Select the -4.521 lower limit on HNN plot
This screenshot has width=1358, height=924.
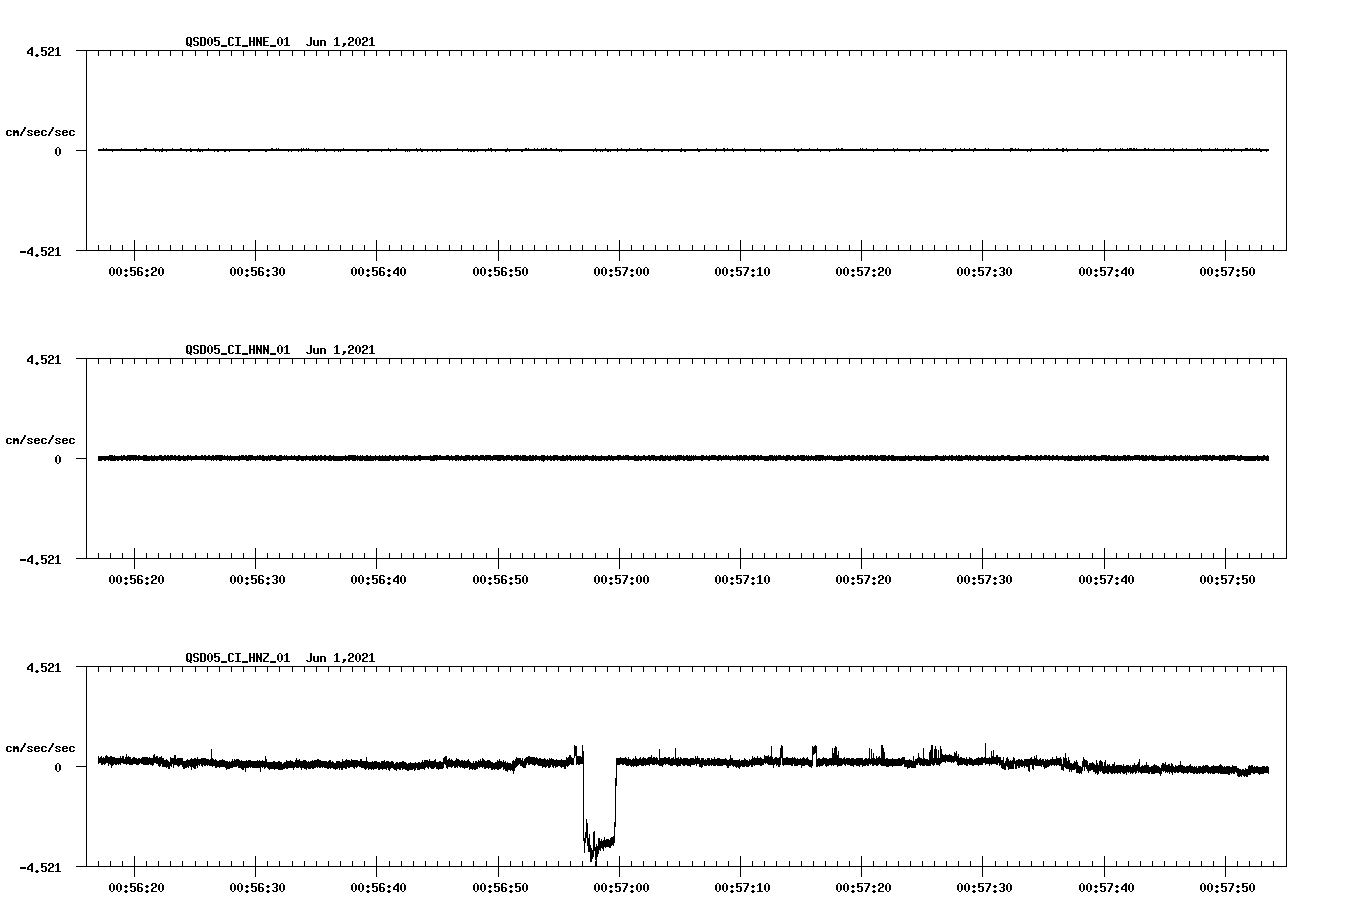40,560
